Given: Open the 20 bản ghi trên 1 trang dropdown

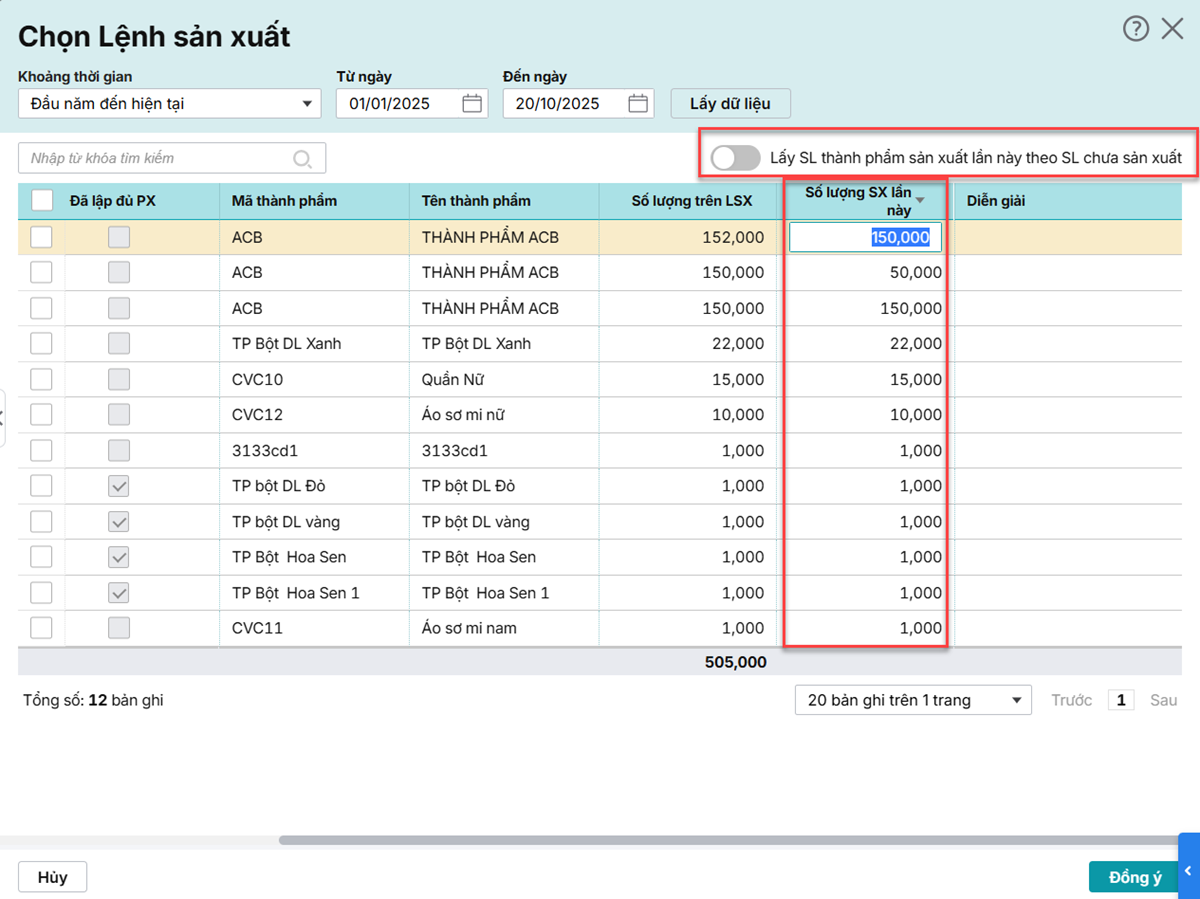Looking at the screenshot, I should point(912,700).
